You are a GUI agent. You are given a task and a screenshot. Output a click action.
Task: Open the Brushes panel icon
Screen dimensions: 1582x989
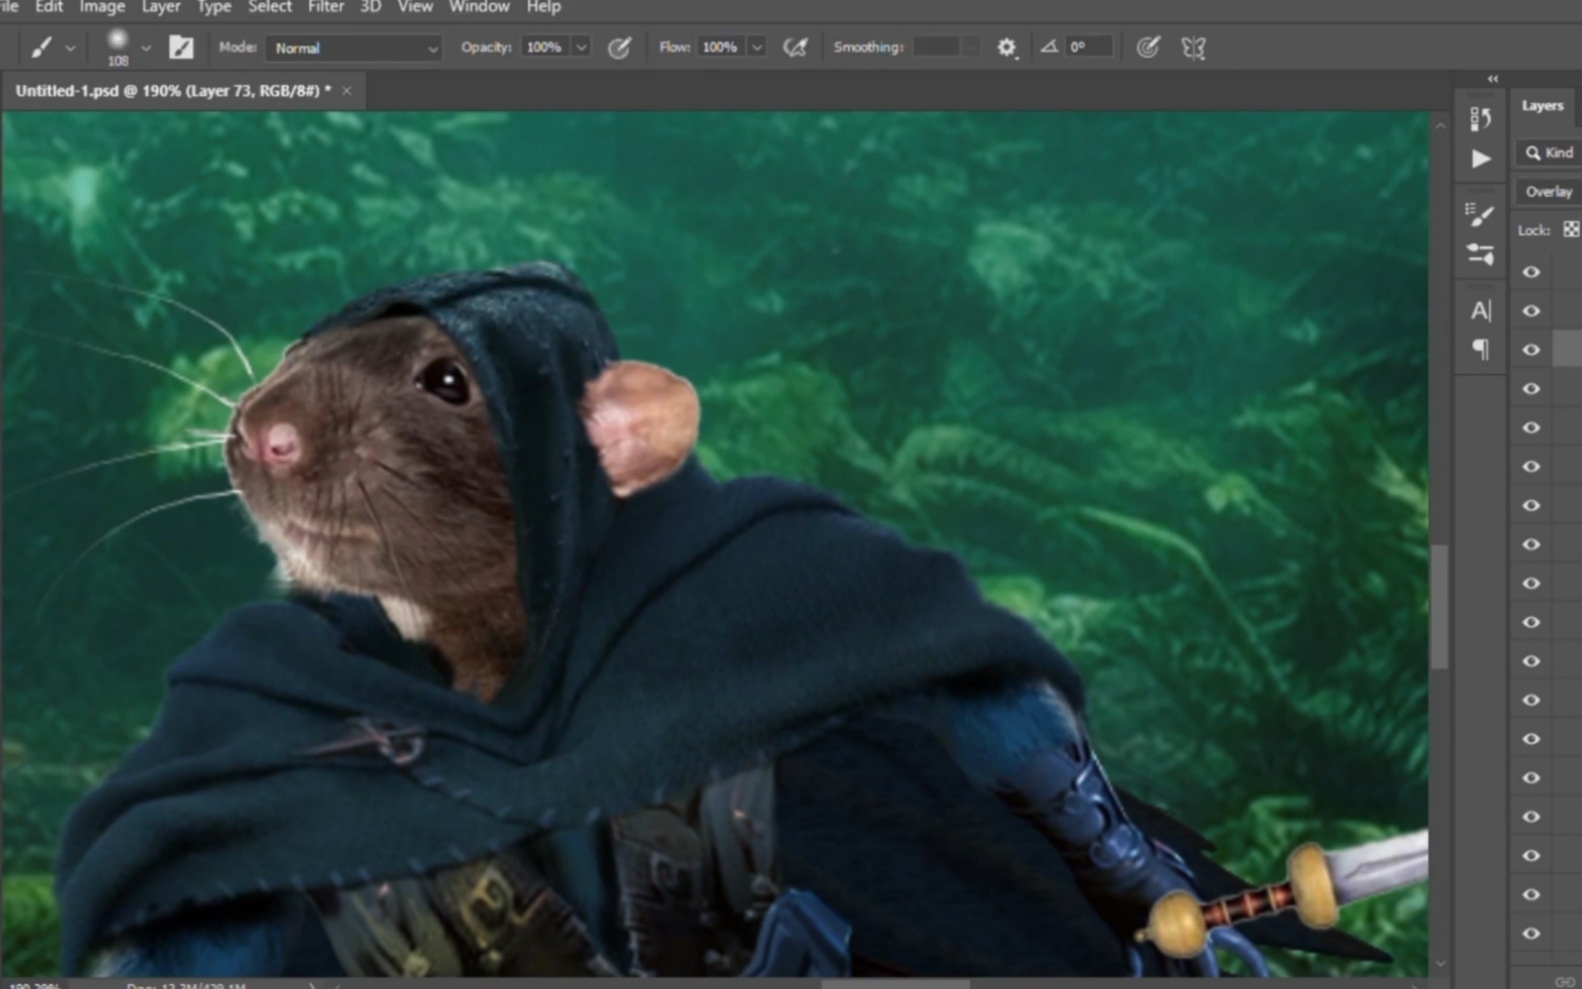(1480, 254)
